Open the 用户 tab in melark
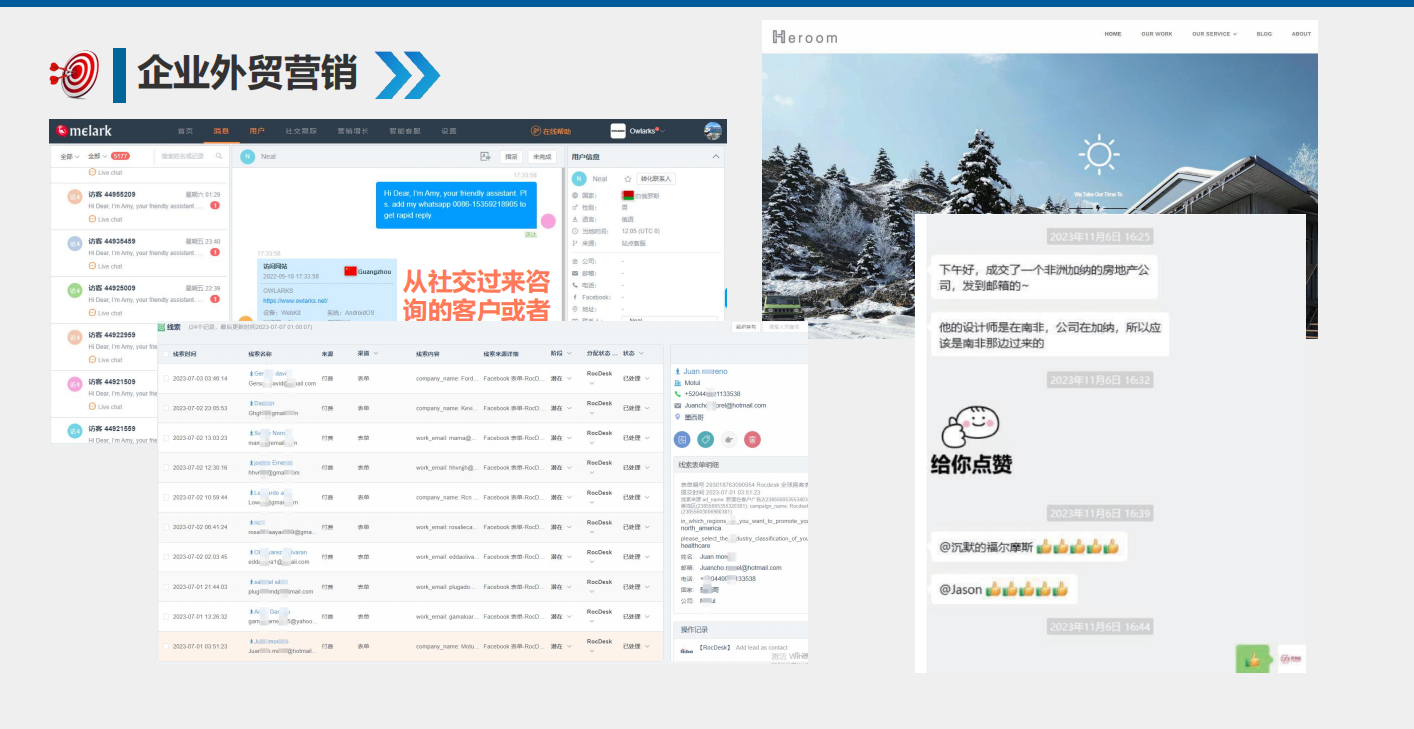The image size is (1414, 729). pos(257,131)
